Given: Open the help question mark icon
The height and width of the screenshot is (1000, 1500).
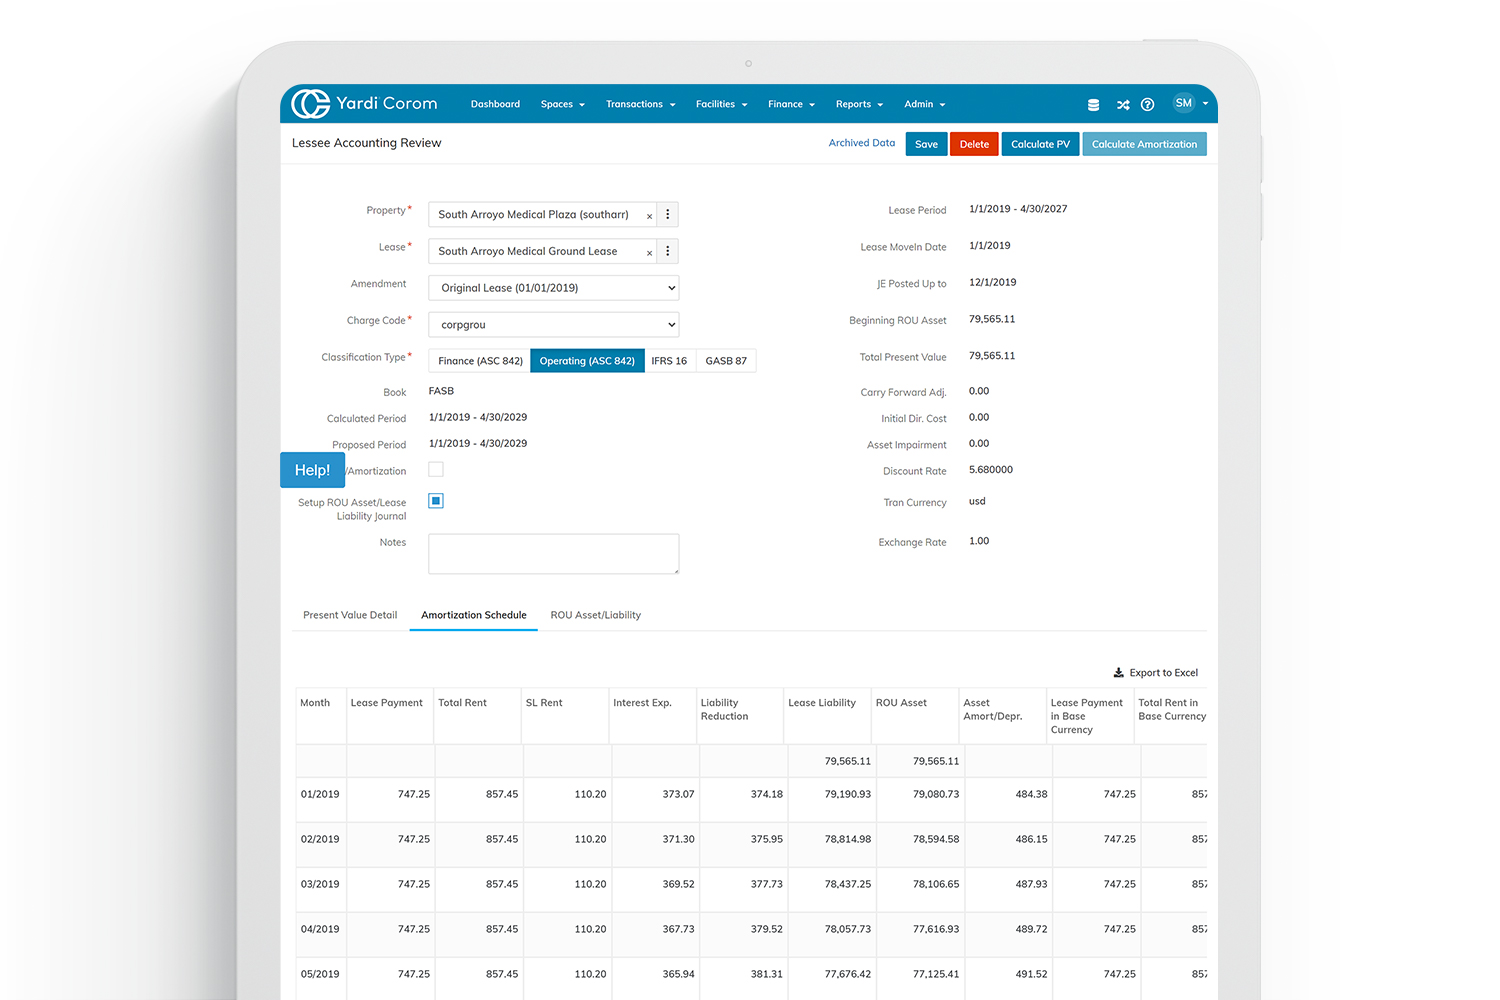Looking at the screenshot, I should tap(1147, 104).
